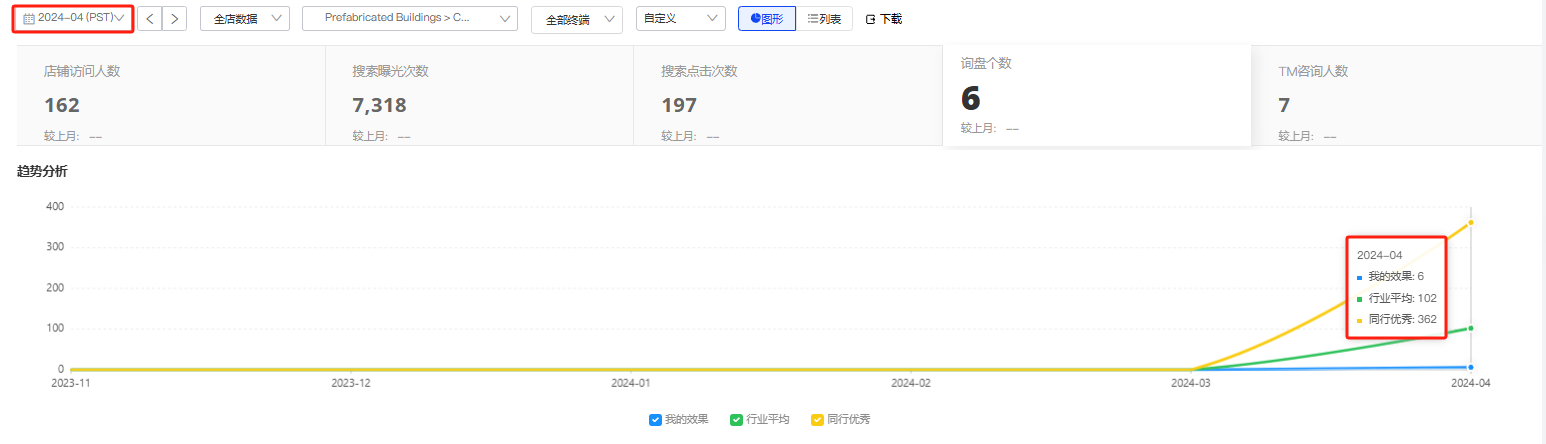1546x444 pixels.
Task: Uncheck the 行业平均 legend checkbox
Action: pyautogui.click(x=736, y=420)
